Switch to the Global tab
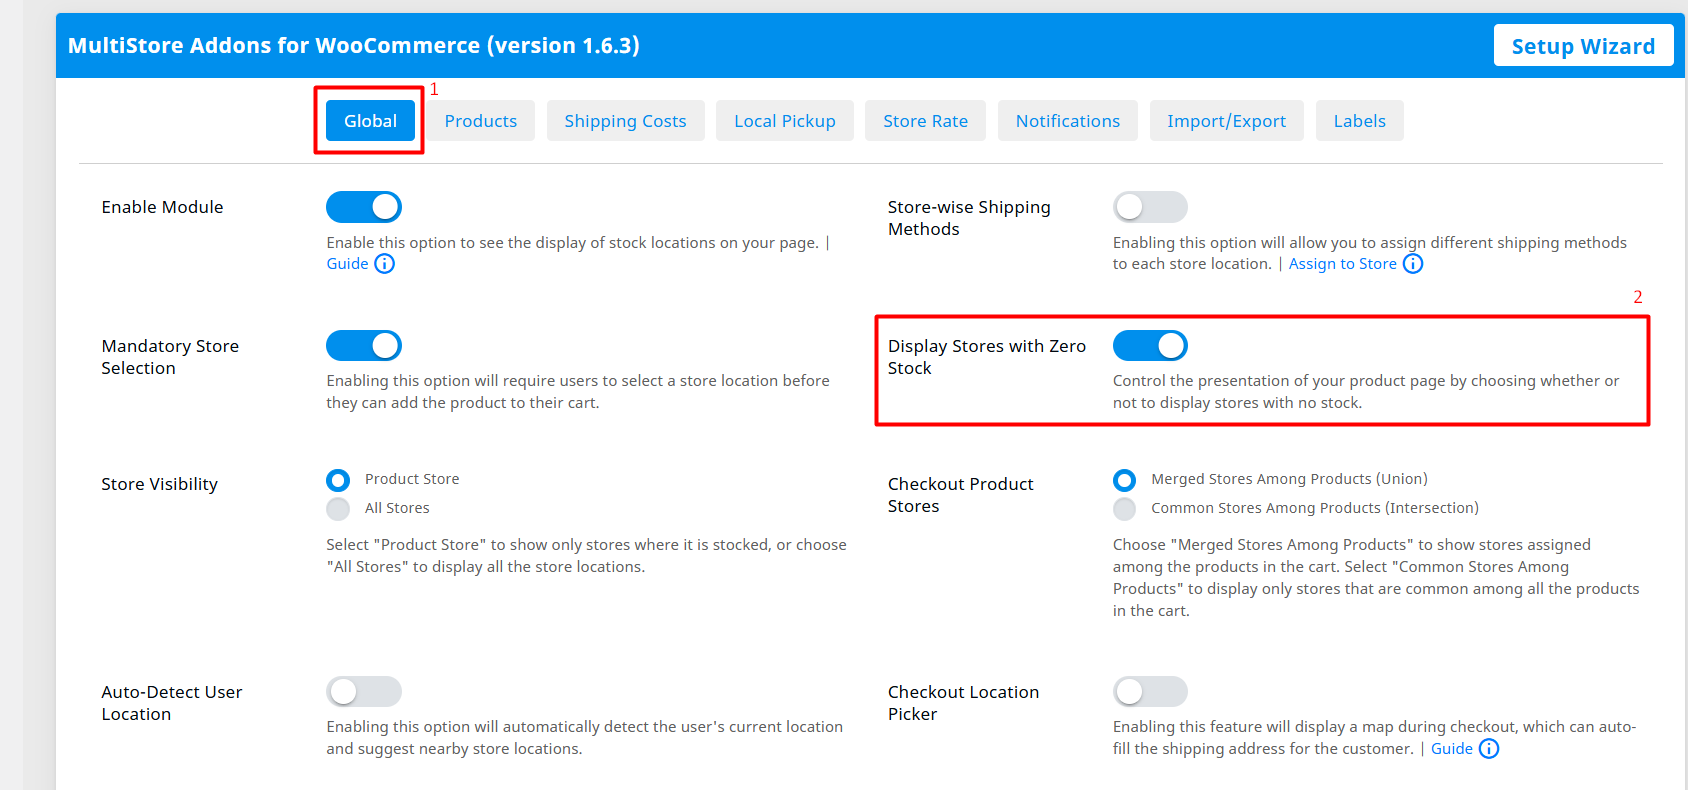 pyautogui.click(x=370, y=121)
